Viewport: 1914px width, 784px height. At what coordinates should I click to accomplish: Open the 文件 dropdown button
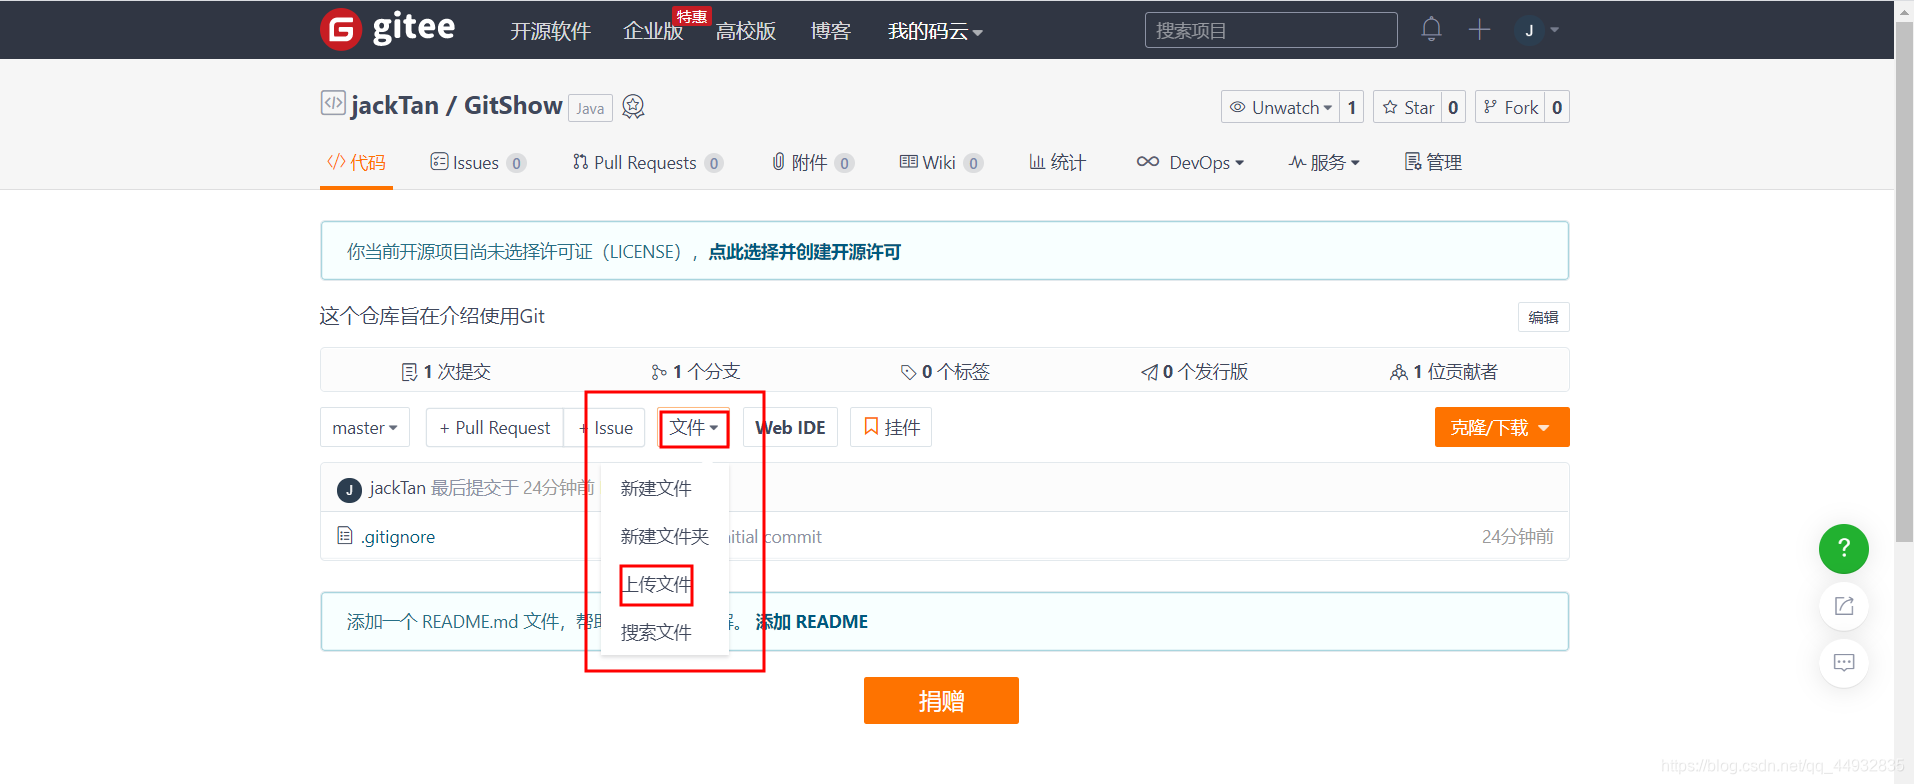click(x=694, y=428)
